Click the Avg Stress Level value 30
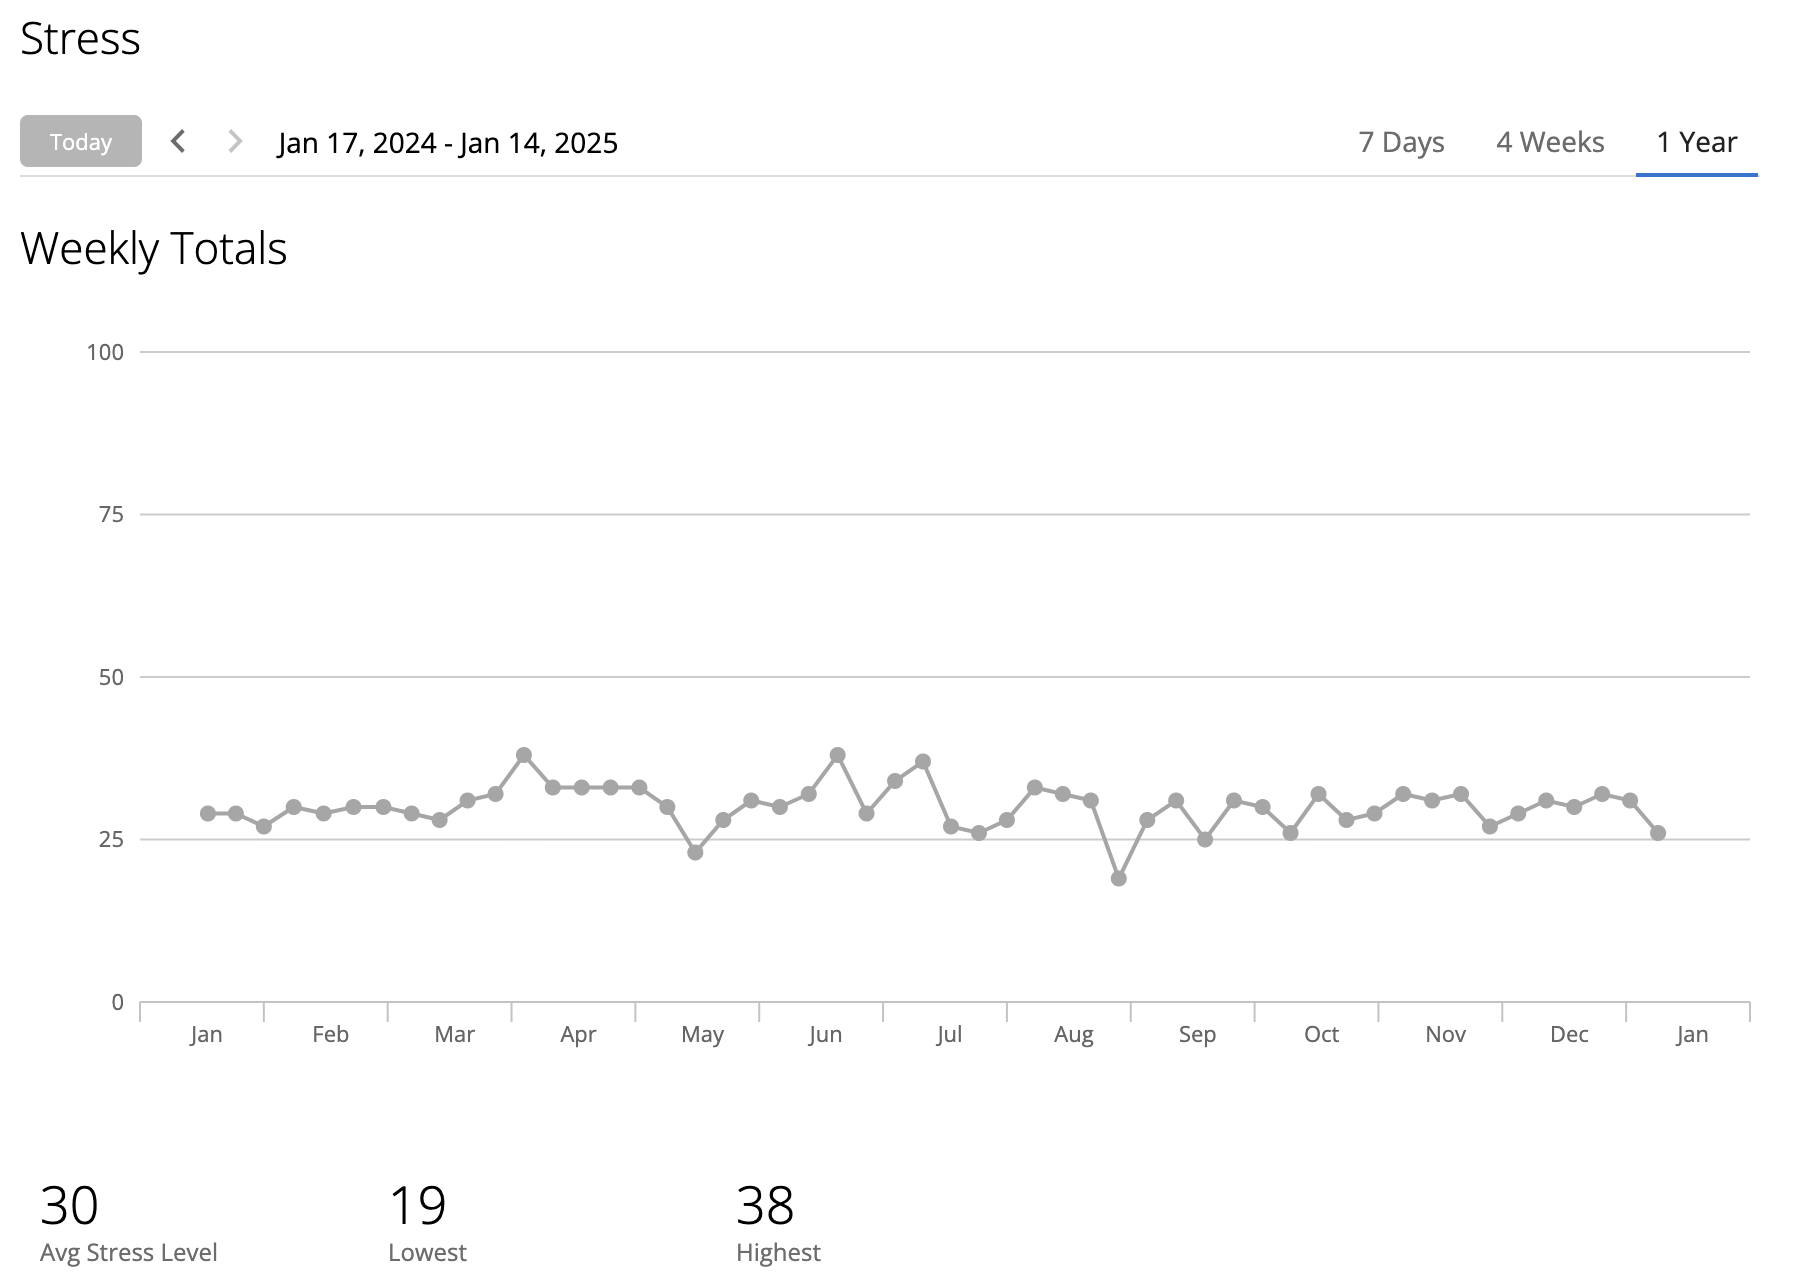This screenshot has width=1814, height=1288. pyautogui.click(x=69, y=1205)
